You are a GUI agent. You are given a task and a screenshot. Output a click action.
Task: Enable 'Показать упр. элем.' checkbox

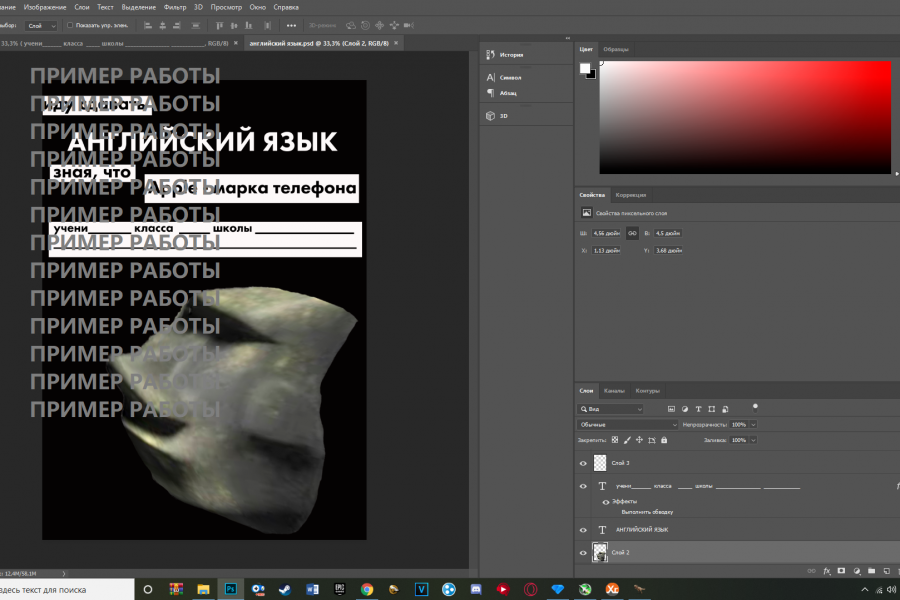click(70, 25)
